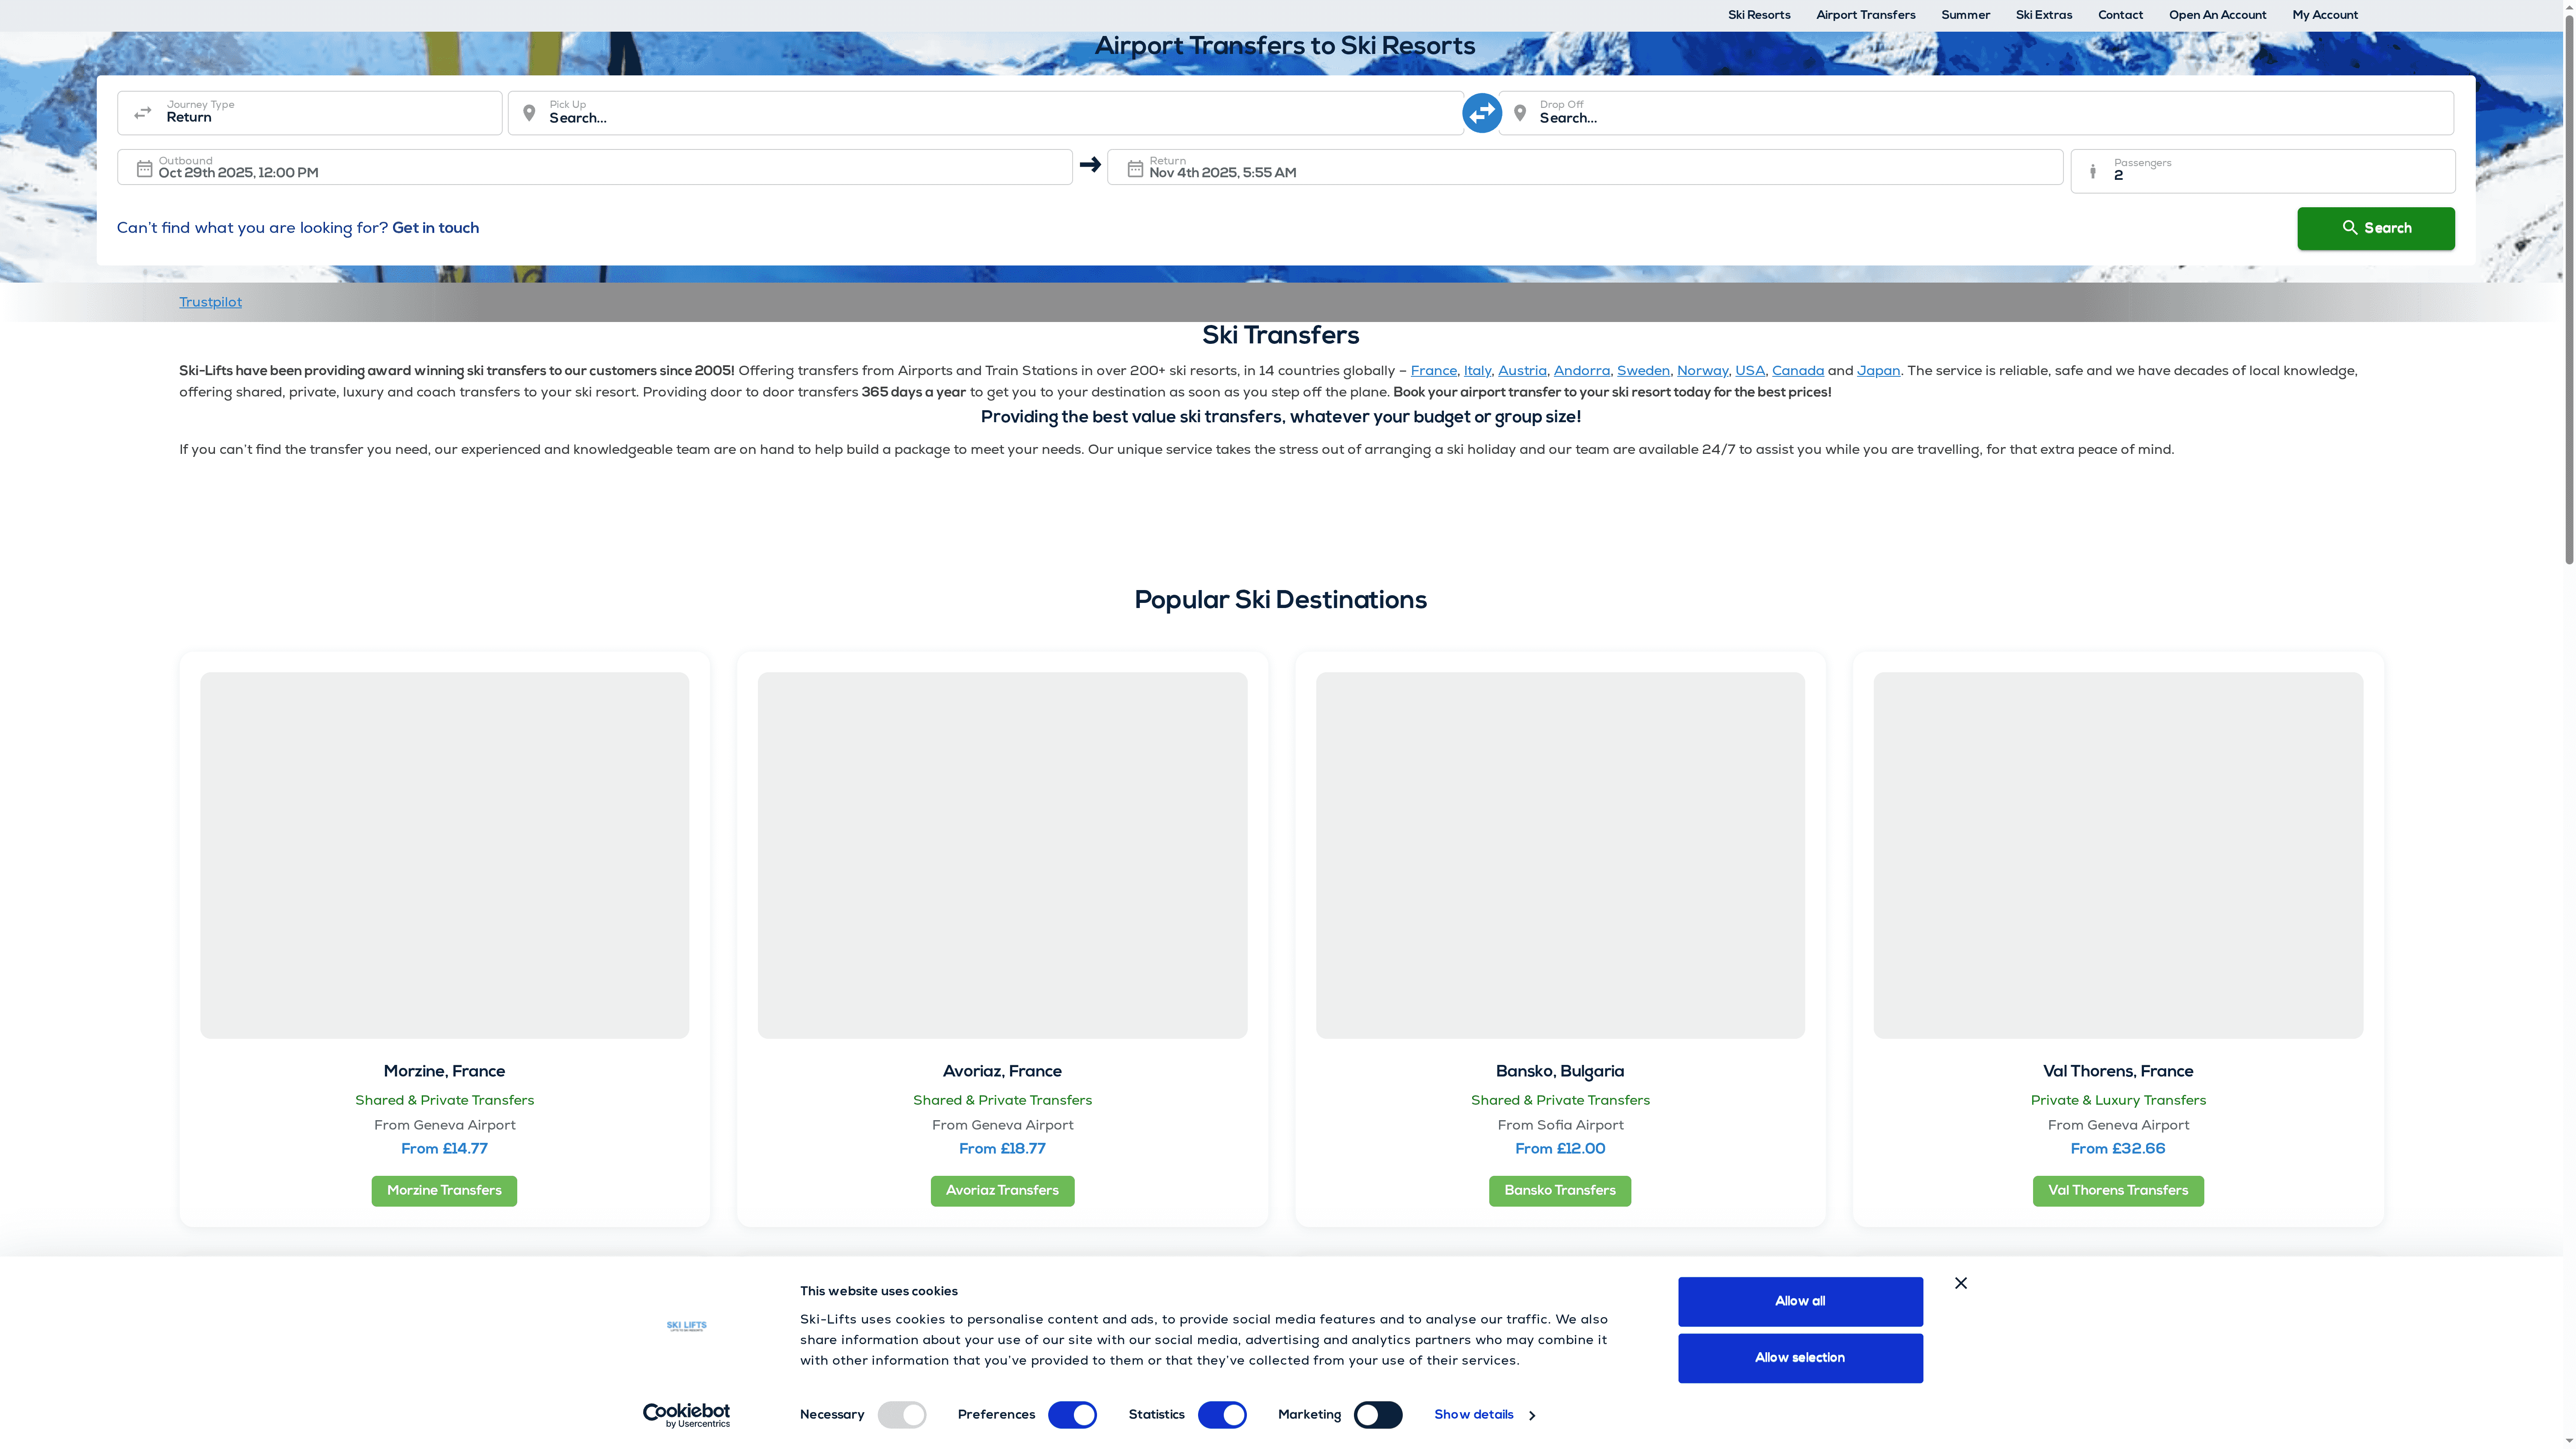Click the passengers person icon
This screenshot has width=2576, height=1449.
2093,171
